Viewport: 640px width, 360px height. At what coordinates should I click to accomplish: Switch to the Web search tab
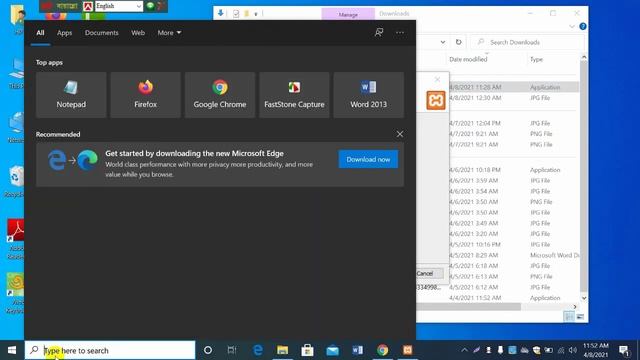point(138,33)
